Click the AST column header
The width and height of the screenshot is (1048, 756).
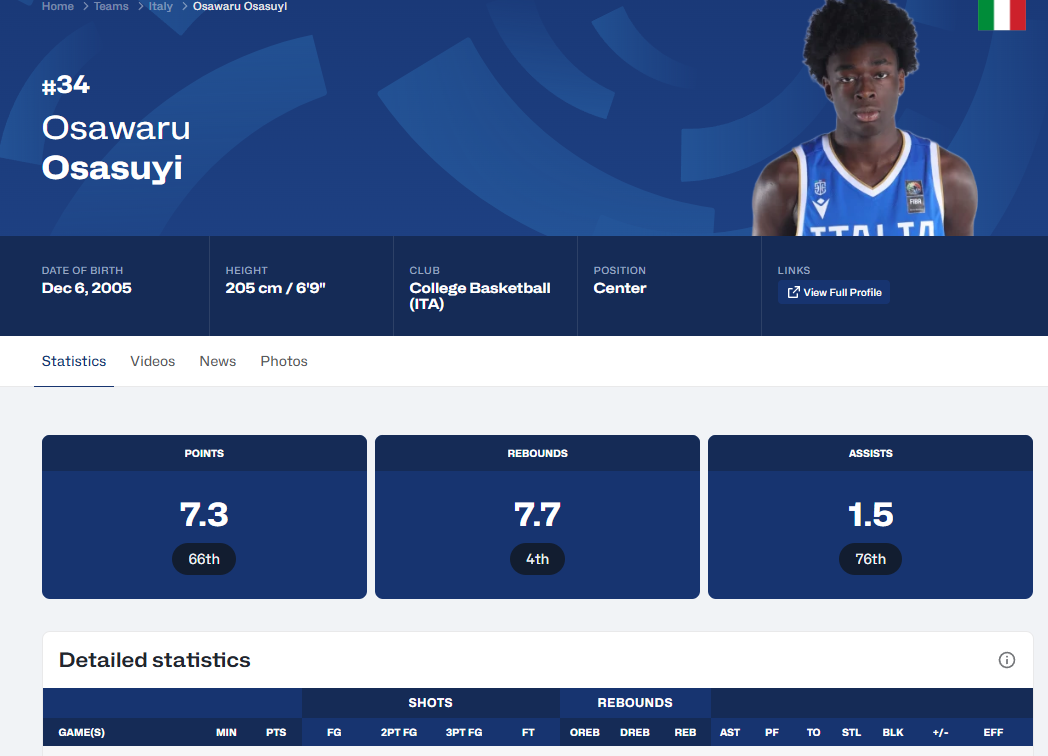click(730, 732)
